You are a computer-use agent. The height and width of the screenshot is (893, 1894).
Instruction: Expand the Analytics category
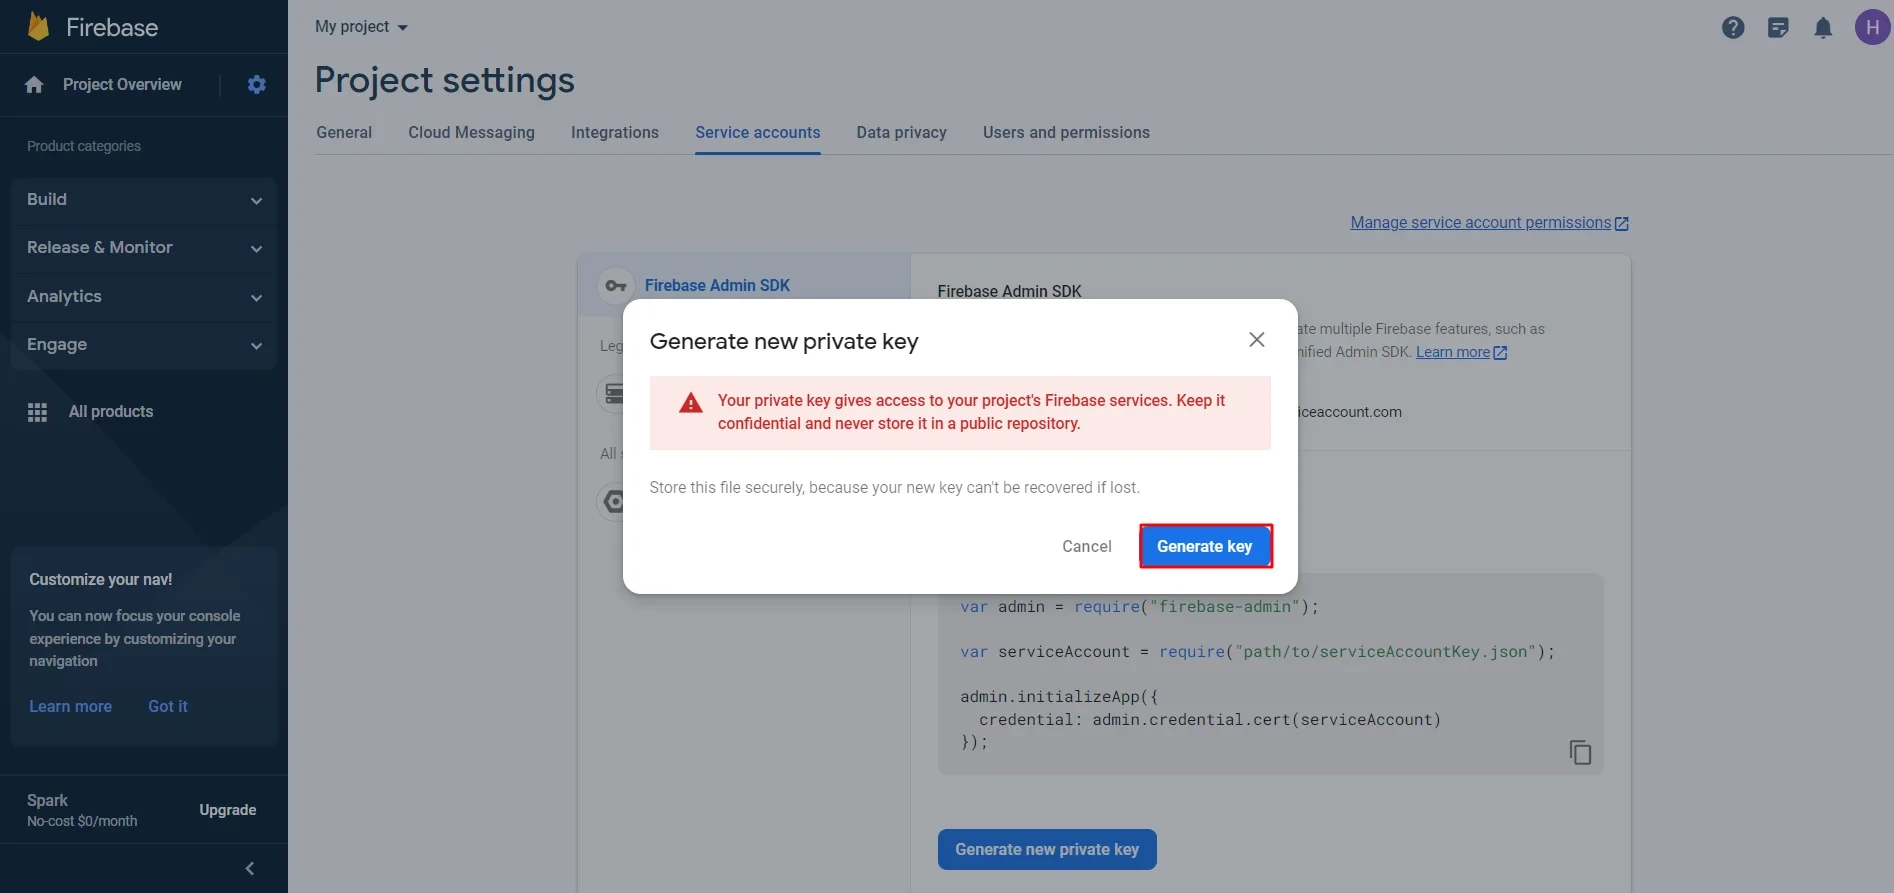(144, 297)
